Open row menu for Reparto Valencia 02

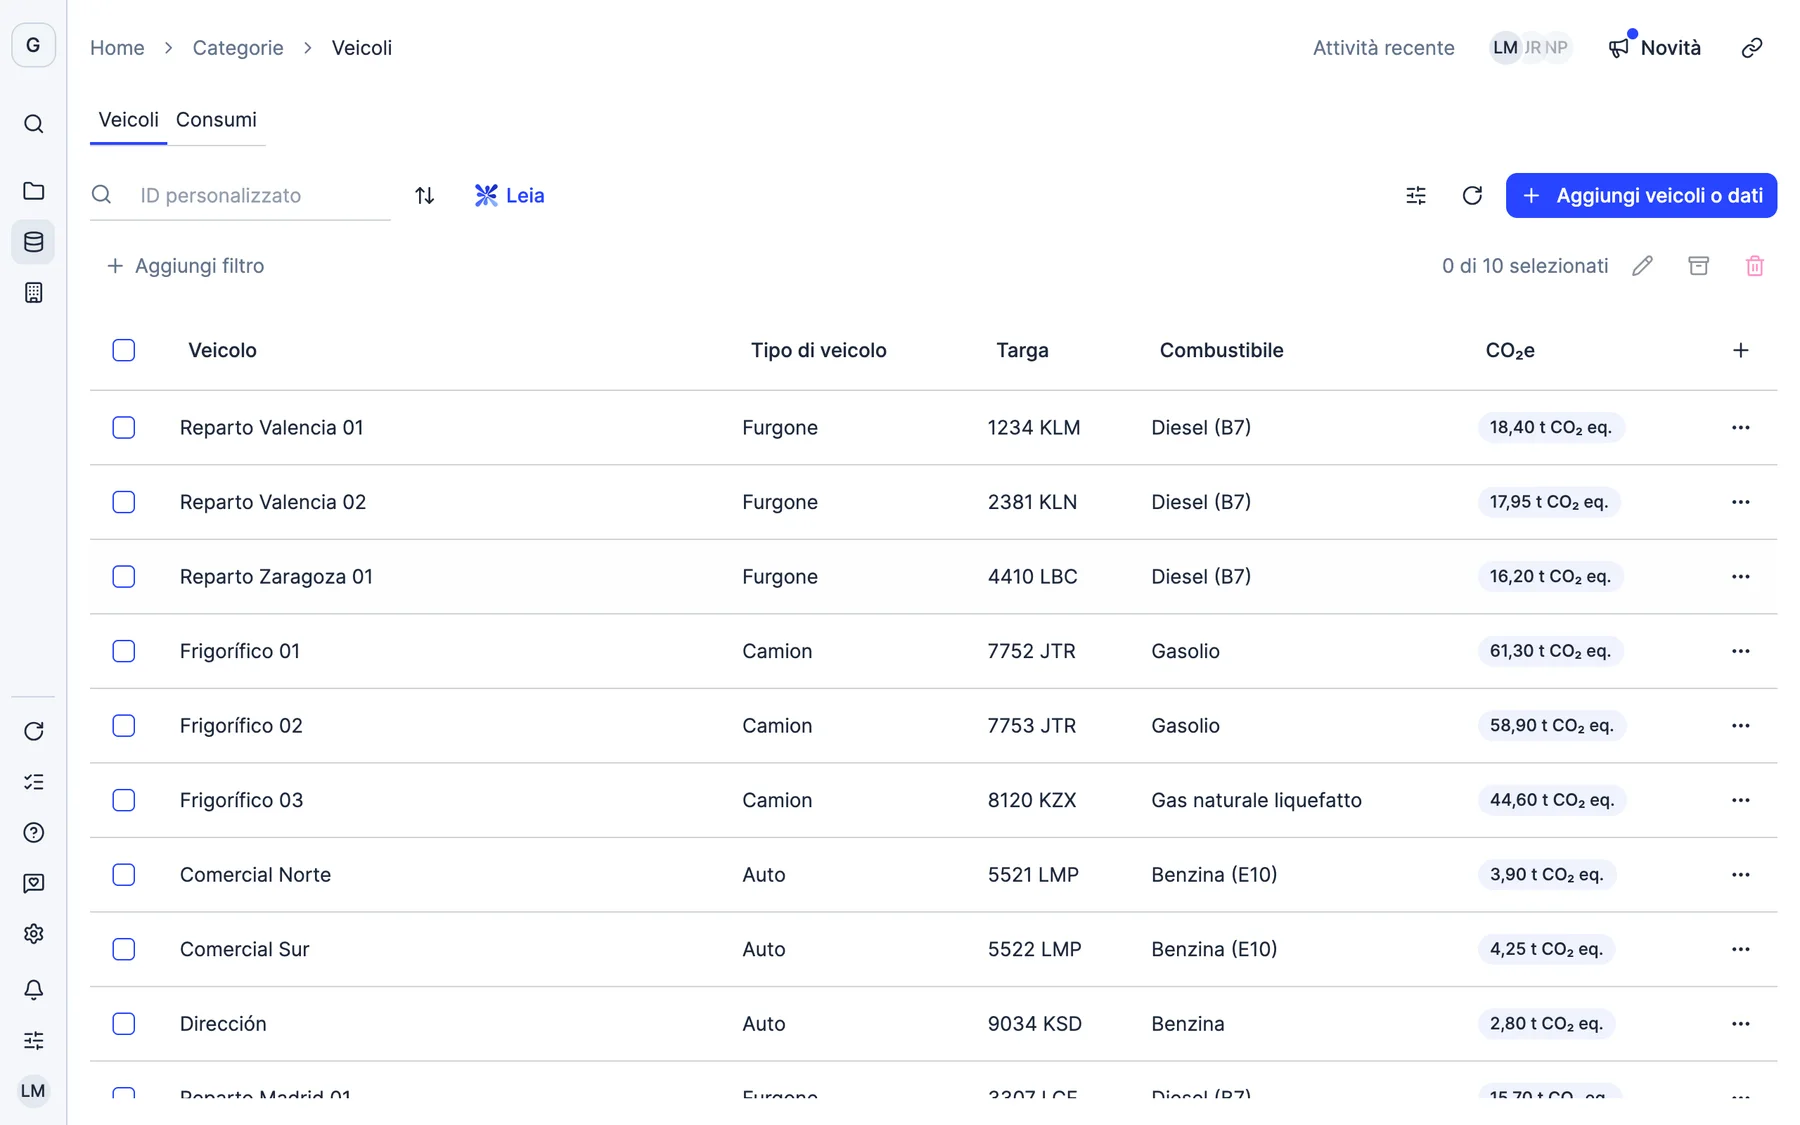1740,502
